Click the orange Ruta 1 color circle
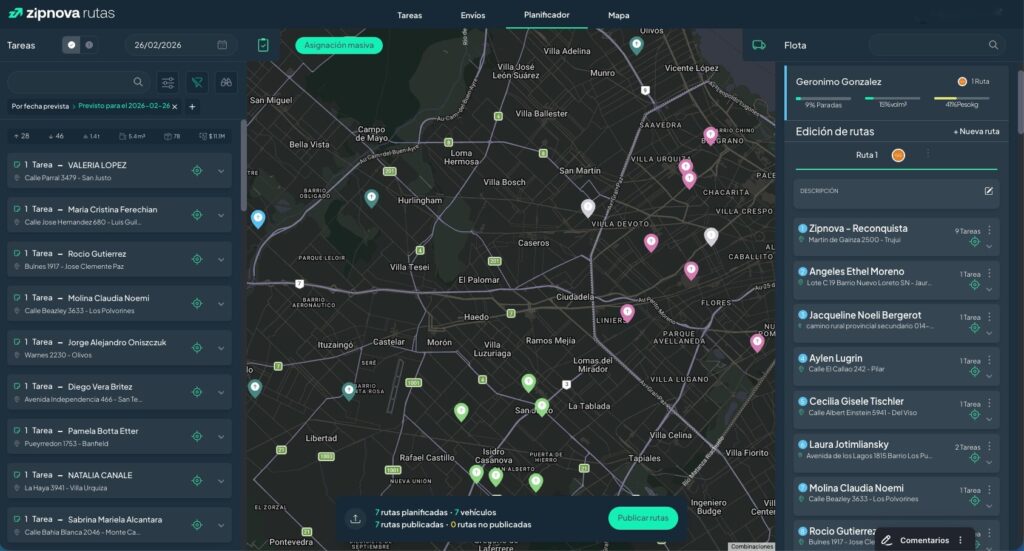This screenshot has height=551, width=1024. (x=899, y=155)
